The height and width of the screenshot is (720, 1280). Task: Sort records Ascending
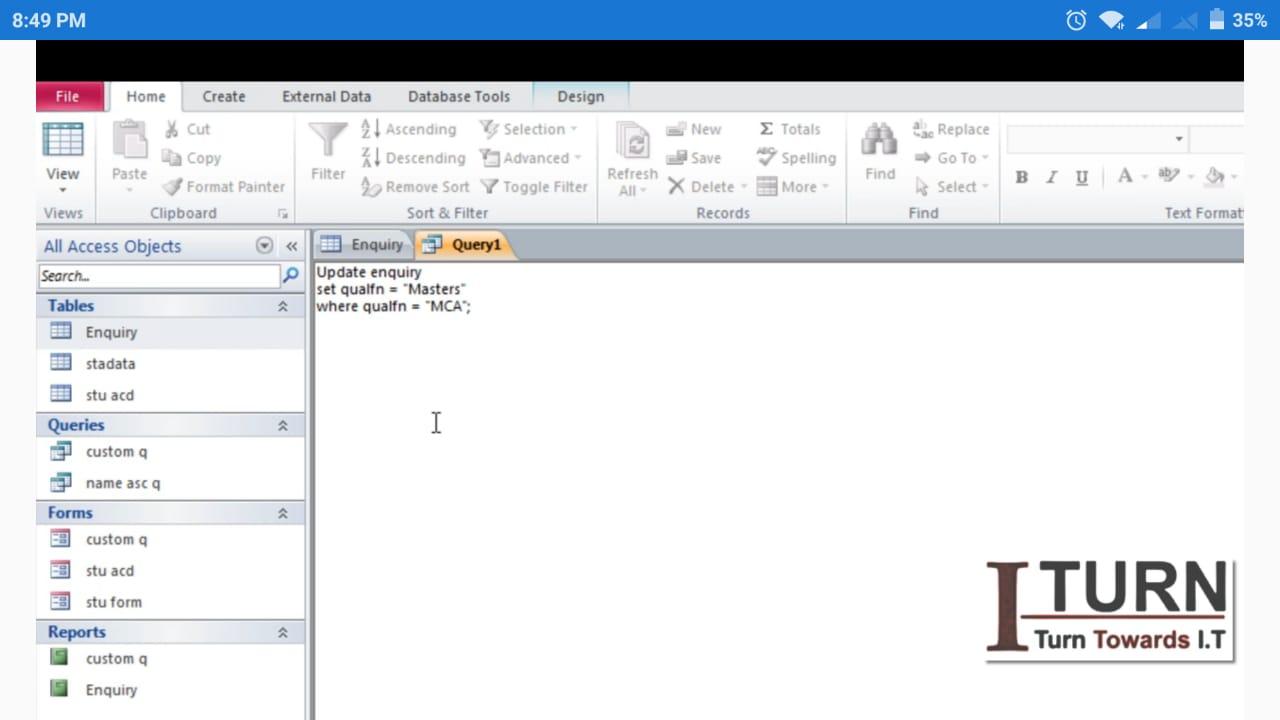click(x=408, y=129)
